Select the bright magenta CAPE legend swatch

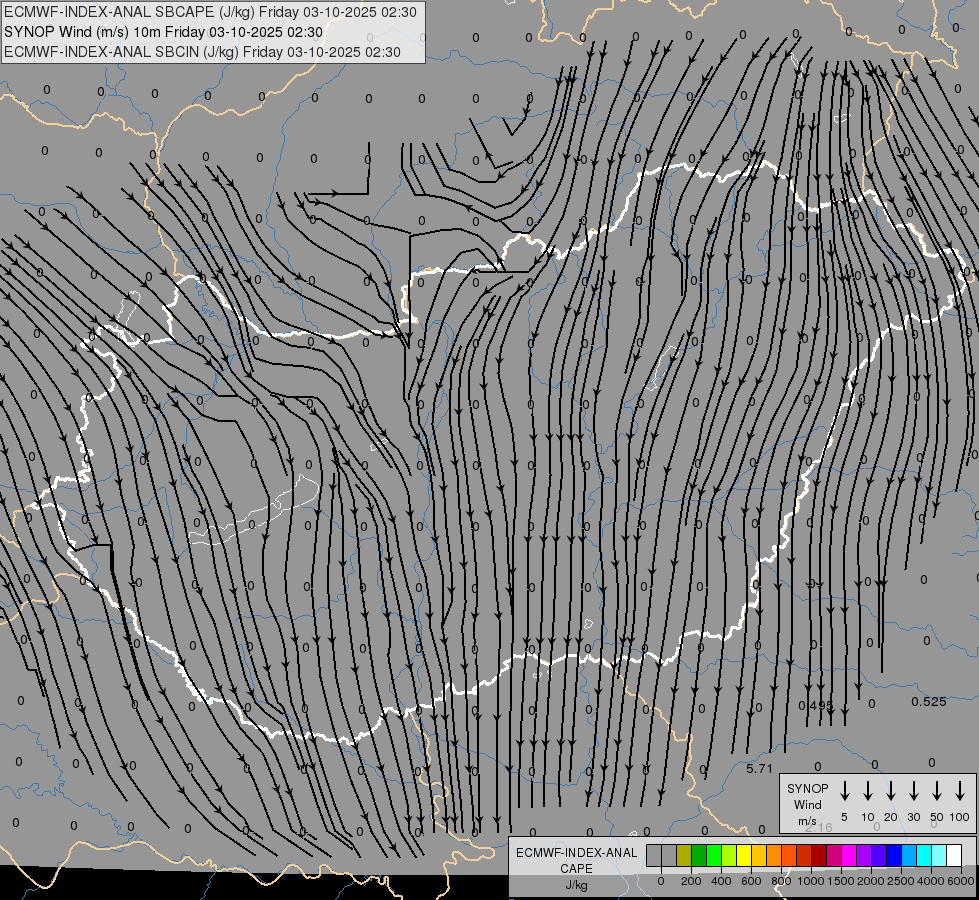(x=850, y=856)
